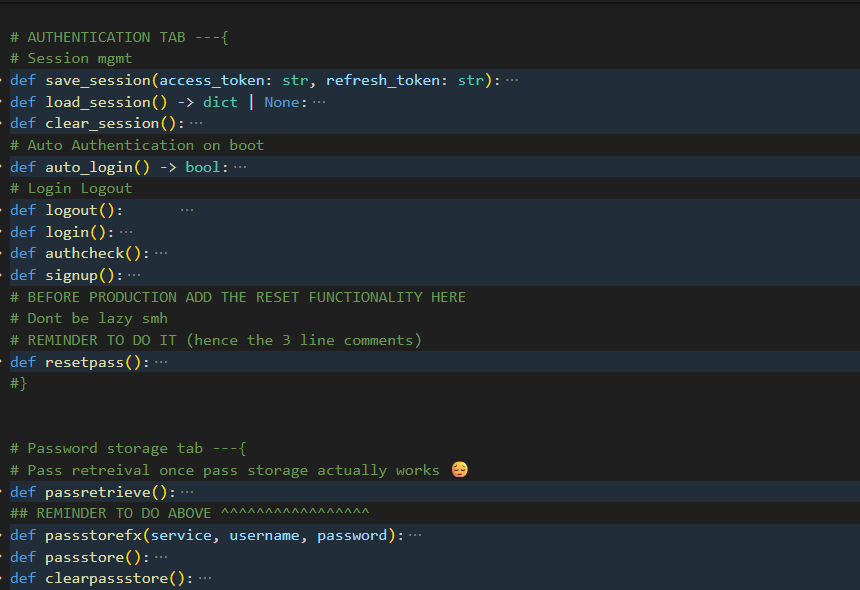Click the ellipsis after auto_login
This screenshot has height=590, width=860.
pos(240,167)
